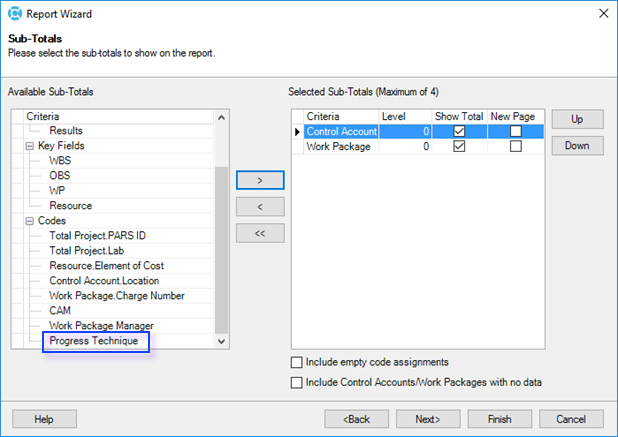This screenshot has height=437, width=618.
Task: Enable New Page for Control Account
Action: click(x=515, y=131)
